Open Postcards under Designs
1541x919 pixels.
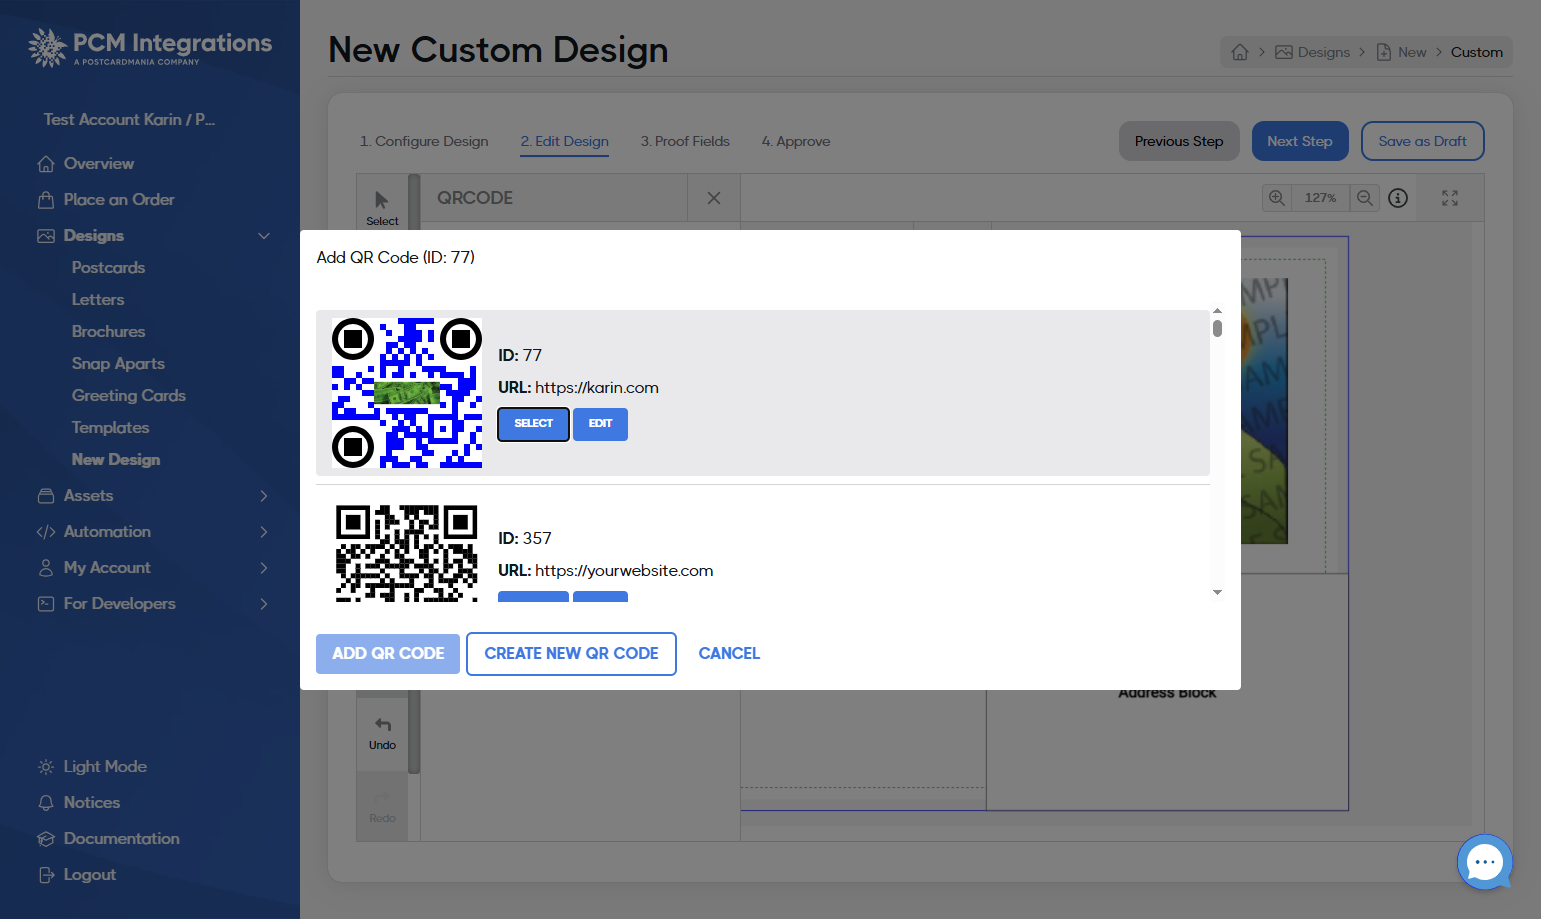pos(109,268)
